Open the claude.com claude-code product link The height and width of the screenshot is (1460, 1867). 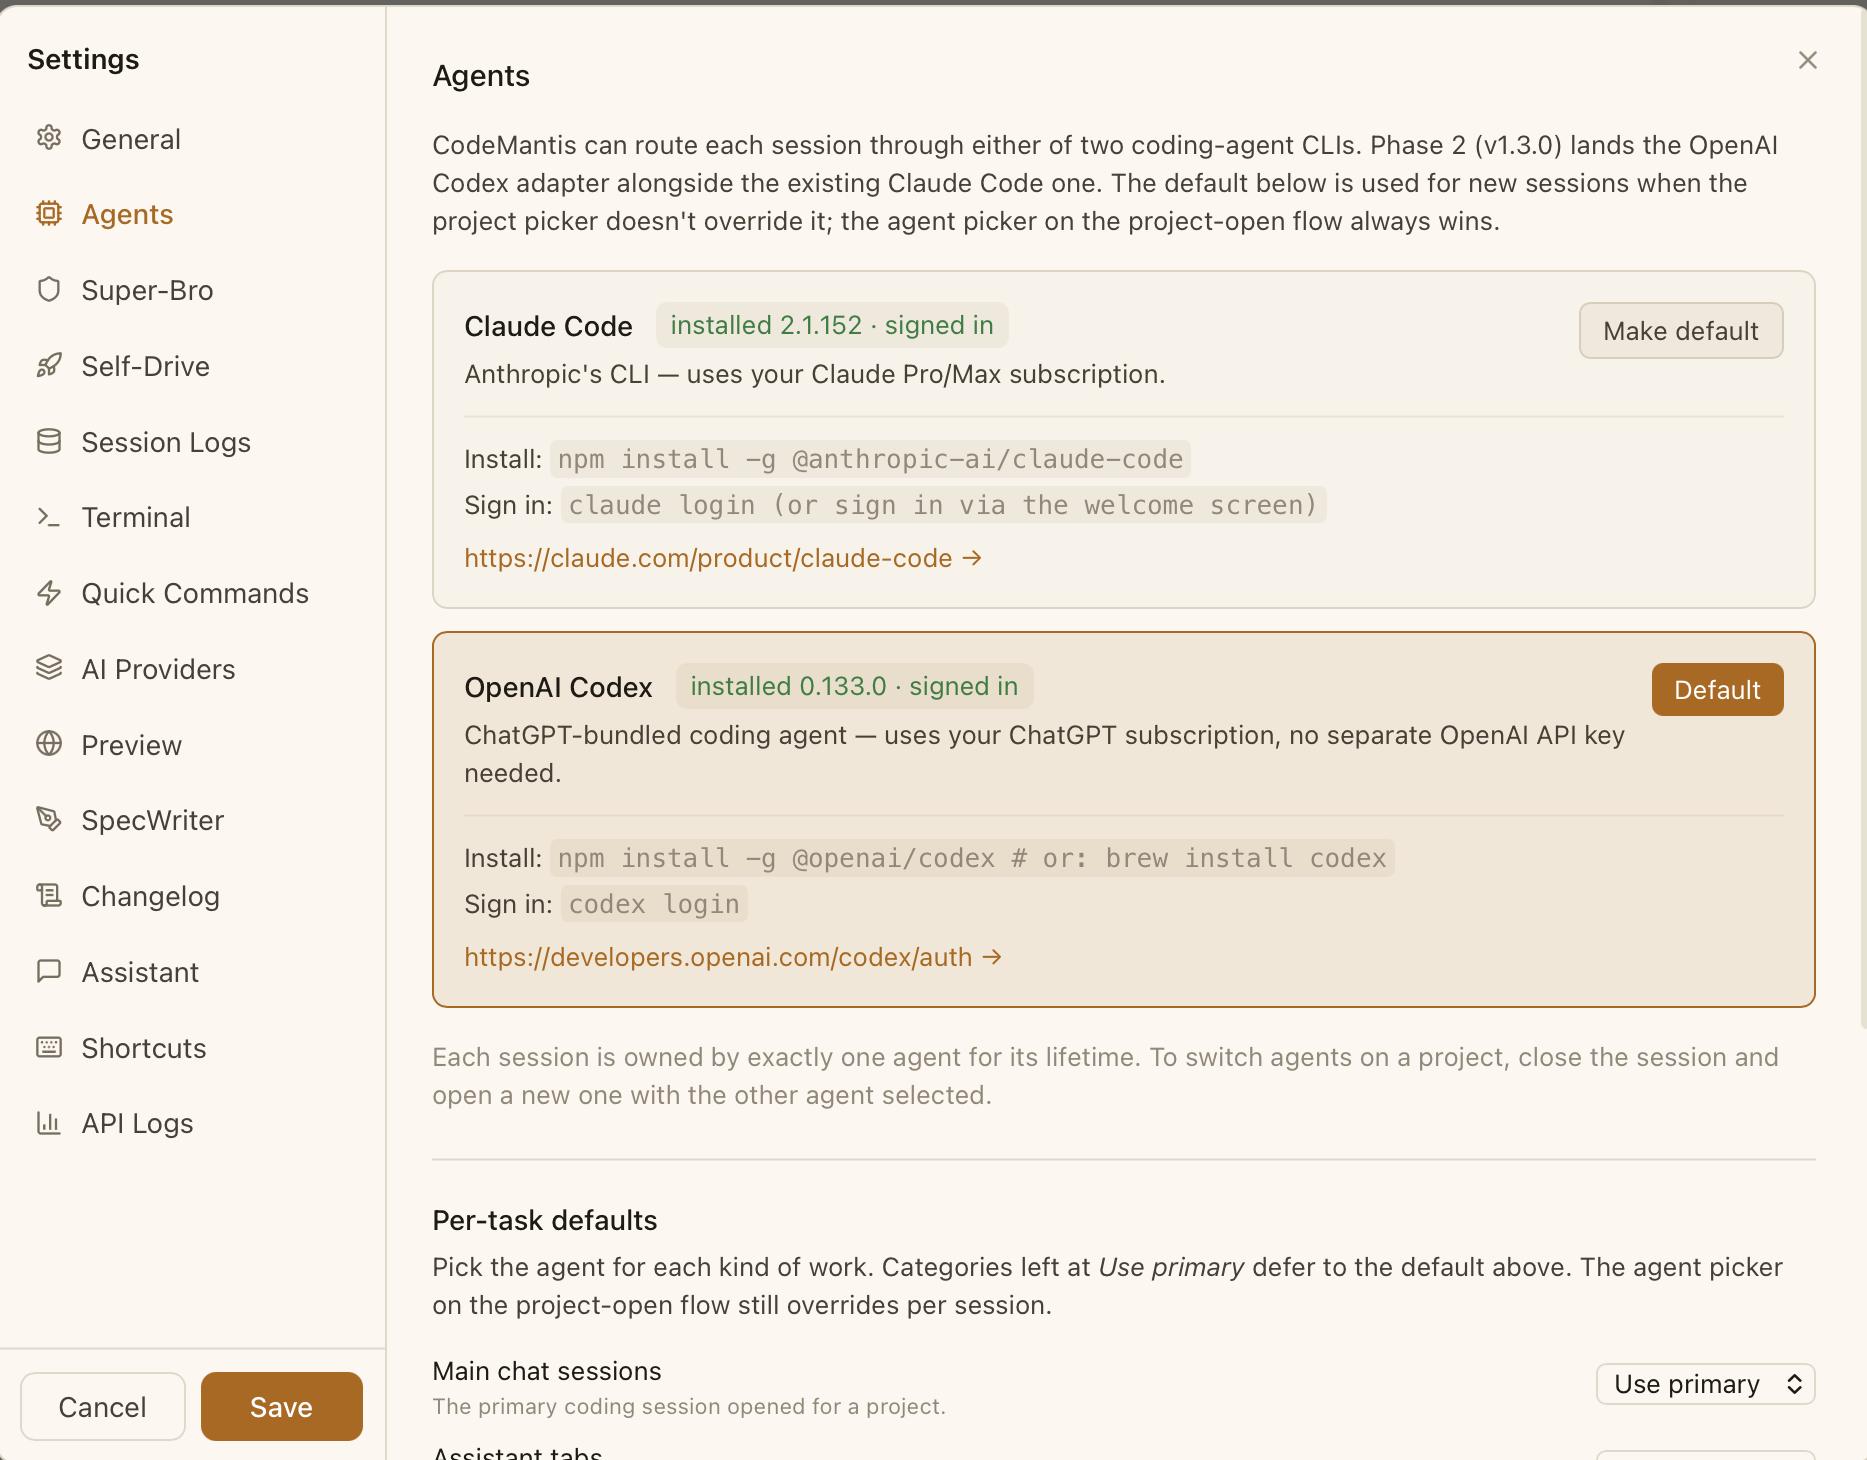[x=723, y=558]
